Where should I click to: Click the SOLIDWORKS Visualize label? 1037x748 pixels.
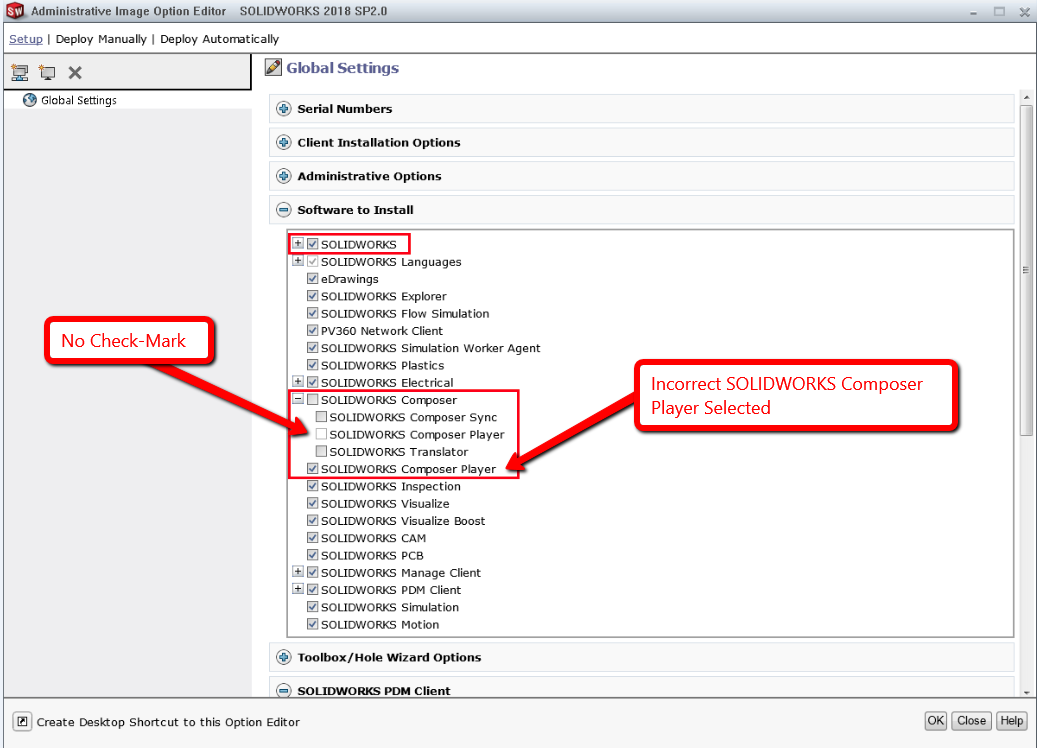point(385,503)
